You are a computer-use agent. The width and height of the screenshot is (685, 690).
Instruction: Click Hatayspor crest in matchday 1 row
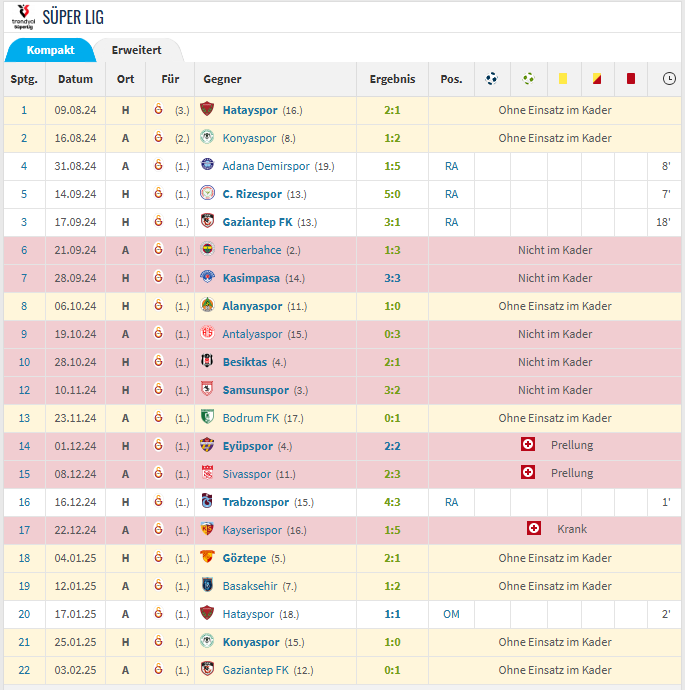pos(207,109)
